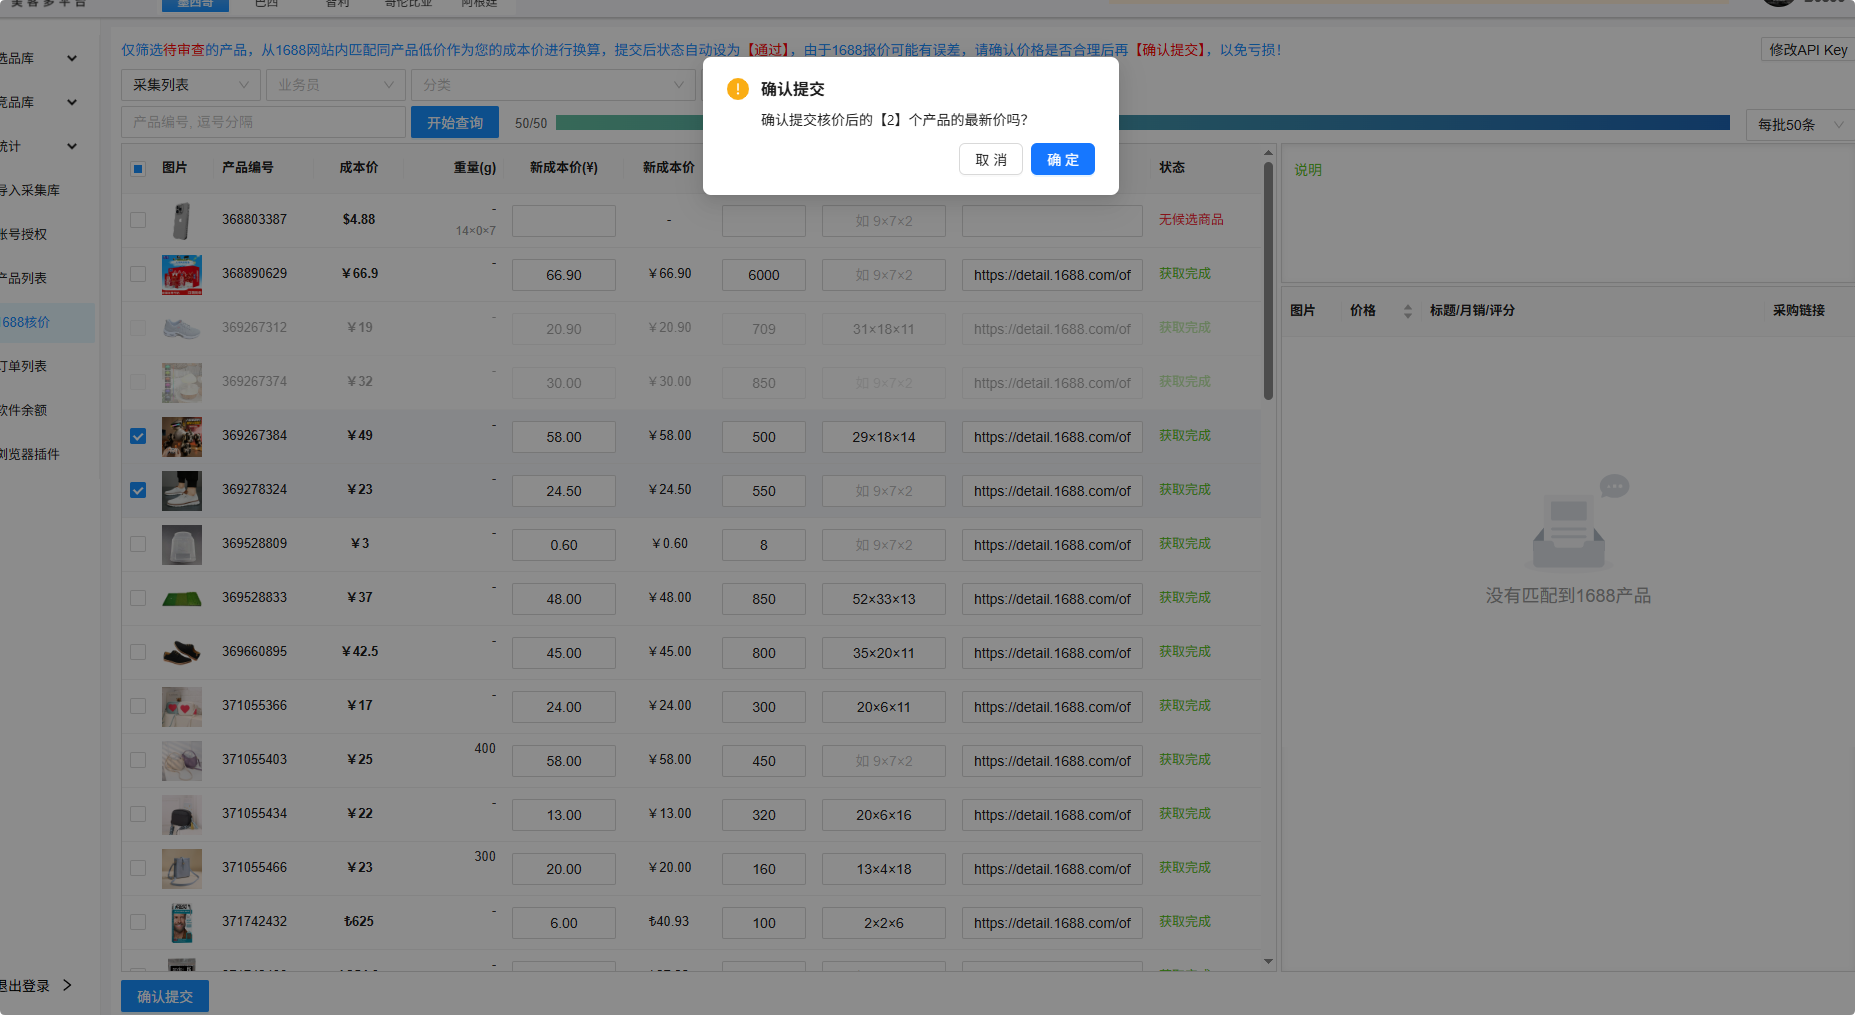The image size is (1855, 1015).
Task: Click the warning icon in the confirm dialog
Action: pos(738,89)
